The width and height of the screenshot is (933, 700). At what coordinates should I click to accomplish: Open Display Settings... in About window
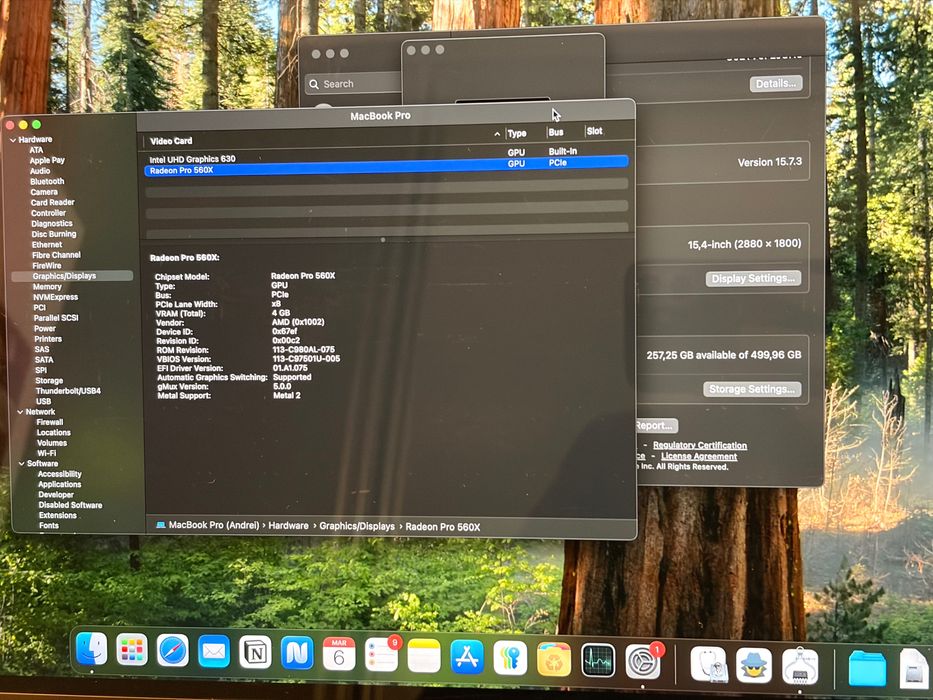(753, 279)
